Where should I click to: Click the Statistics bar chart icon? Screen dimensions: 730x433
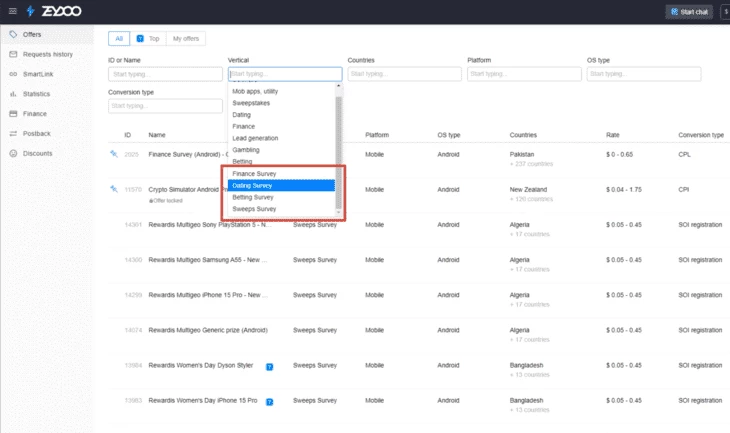13,94
